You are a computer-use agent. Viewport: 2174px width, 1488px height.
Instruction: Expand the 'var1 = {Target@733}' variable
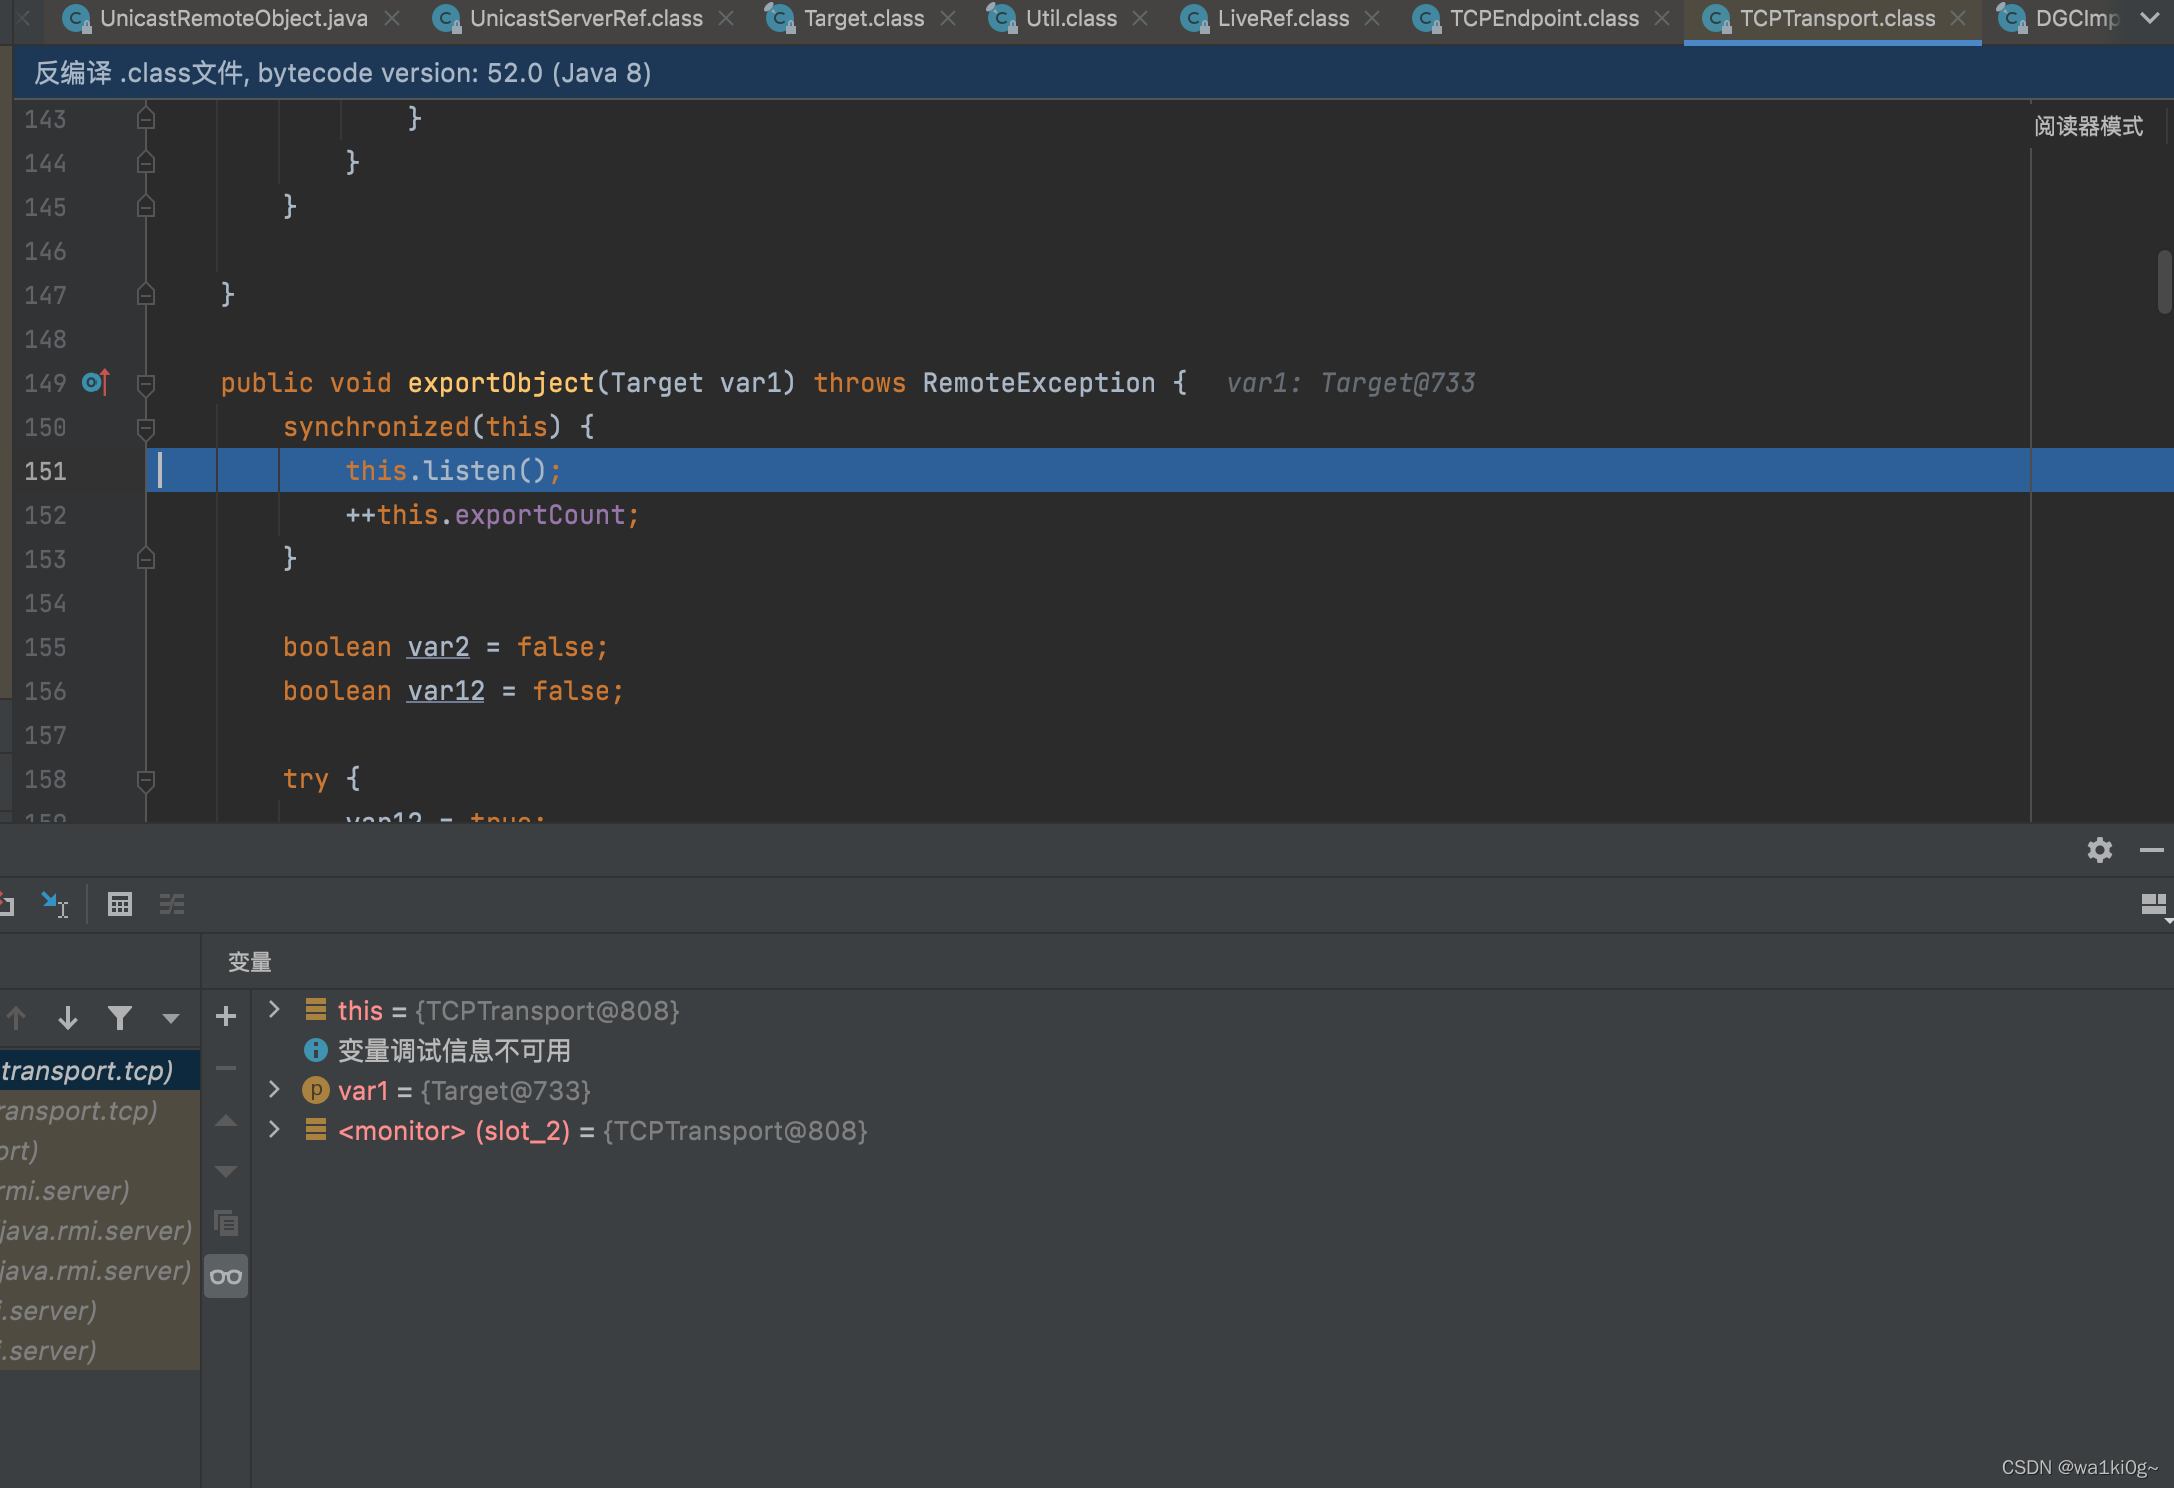[x=274, y=1090]
